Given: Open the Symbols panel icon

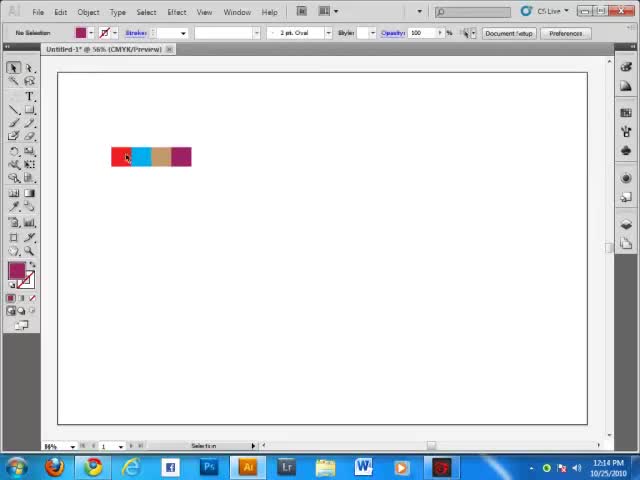Looking at the screenshot, I should point(626,151).
